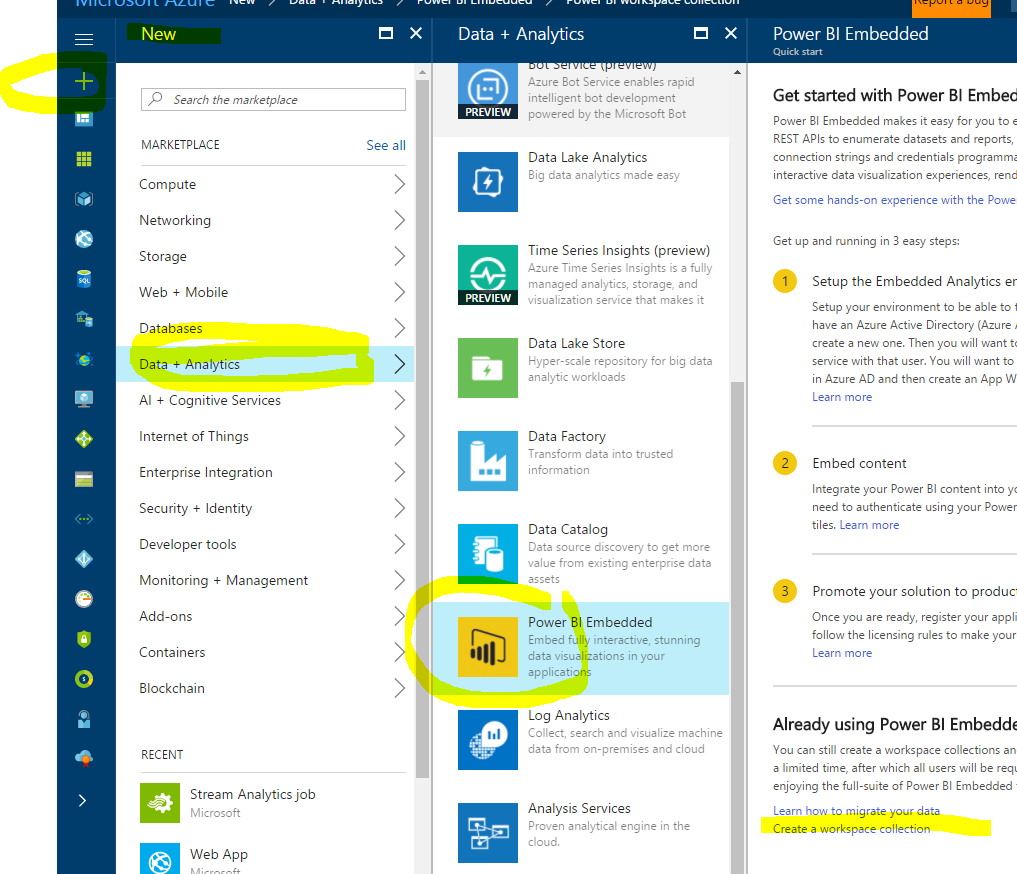Open Virtual networks sidebar icon
This screenshot has width=1017, height=874.
[x=84, y=519]
